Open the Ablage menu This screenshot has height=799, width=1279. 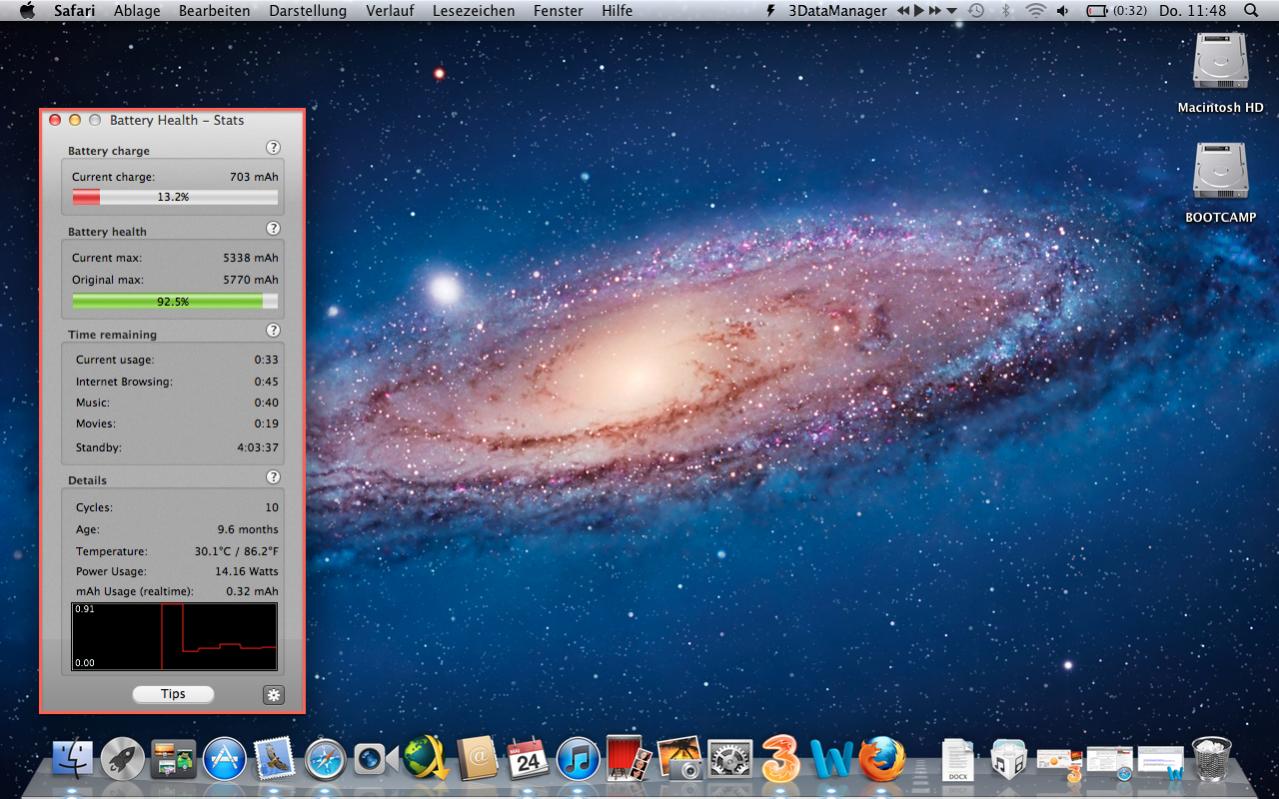tap(137, 11)
